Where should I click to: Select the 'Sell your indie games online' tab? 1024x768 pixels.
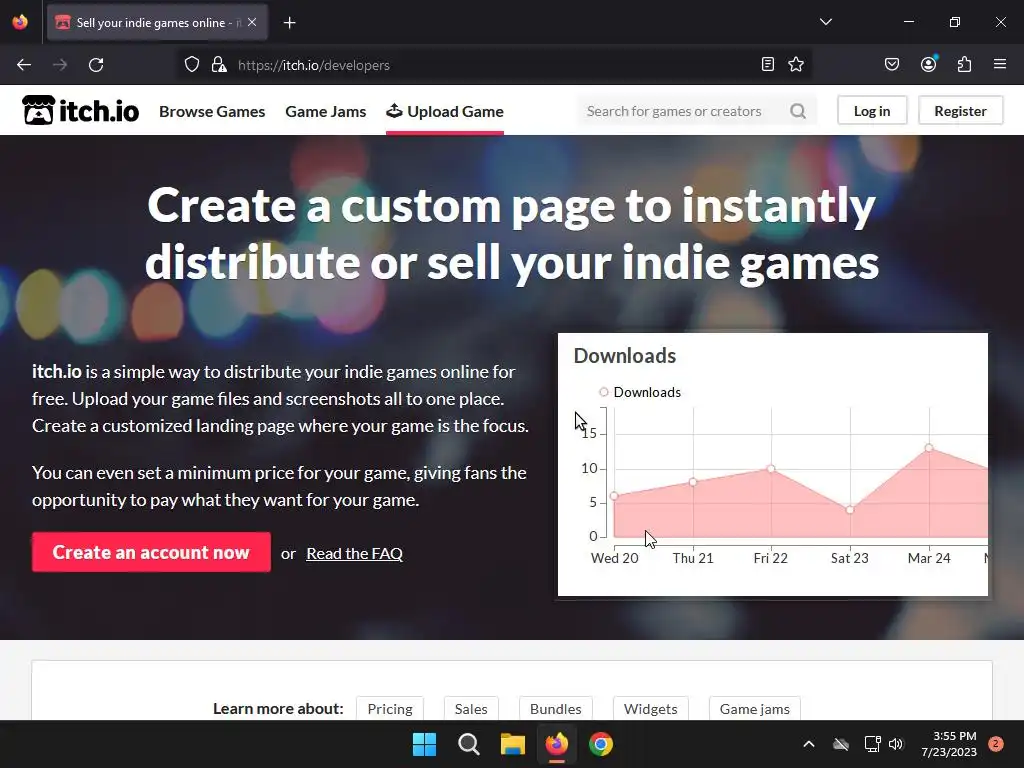tap(157, 22)
